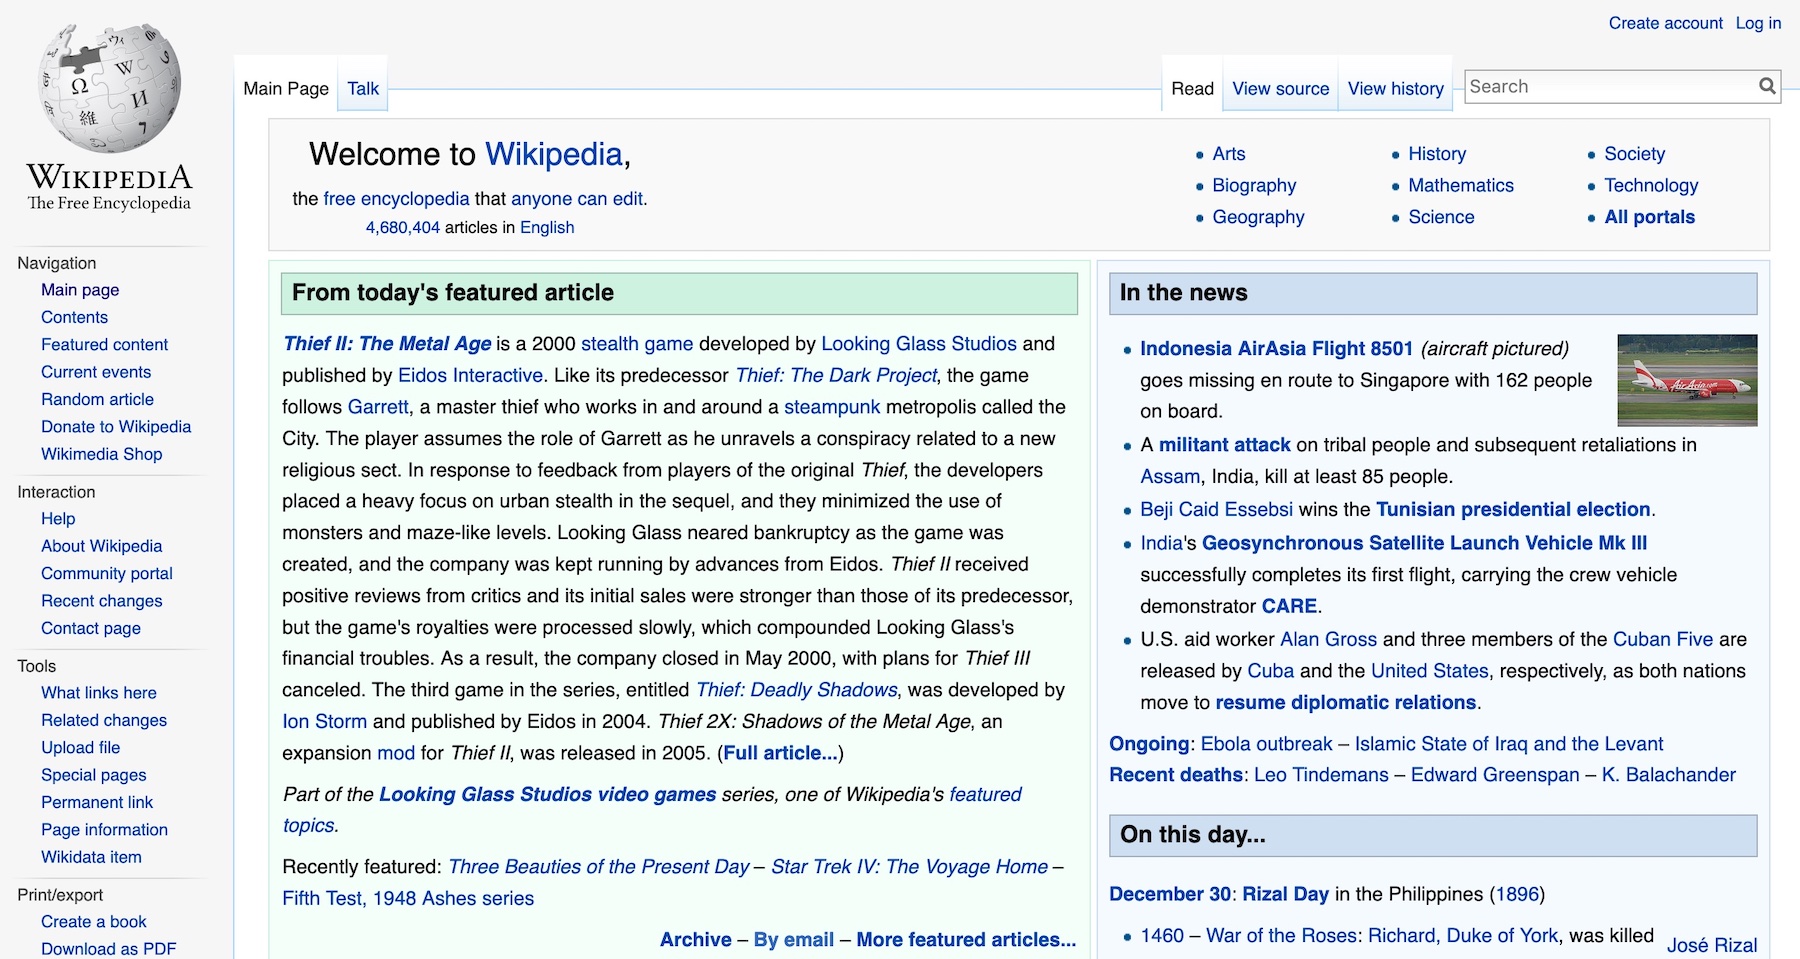Image resolution: width=1800 pixels, height=959 pixels.
Task: Click the 'anyone can edit' link
Action: [577, 199]
